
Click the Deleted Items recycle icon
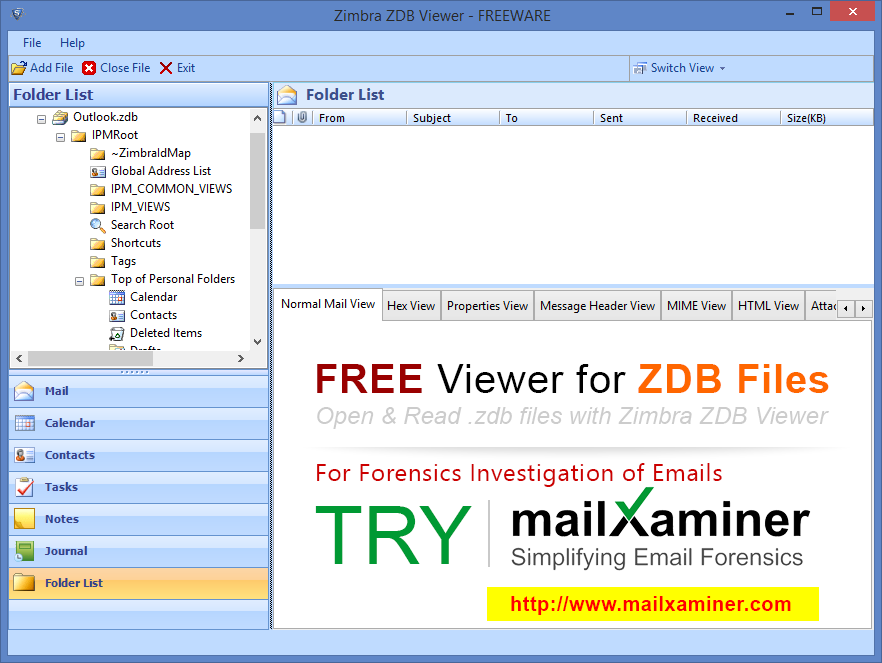point(116,334)
